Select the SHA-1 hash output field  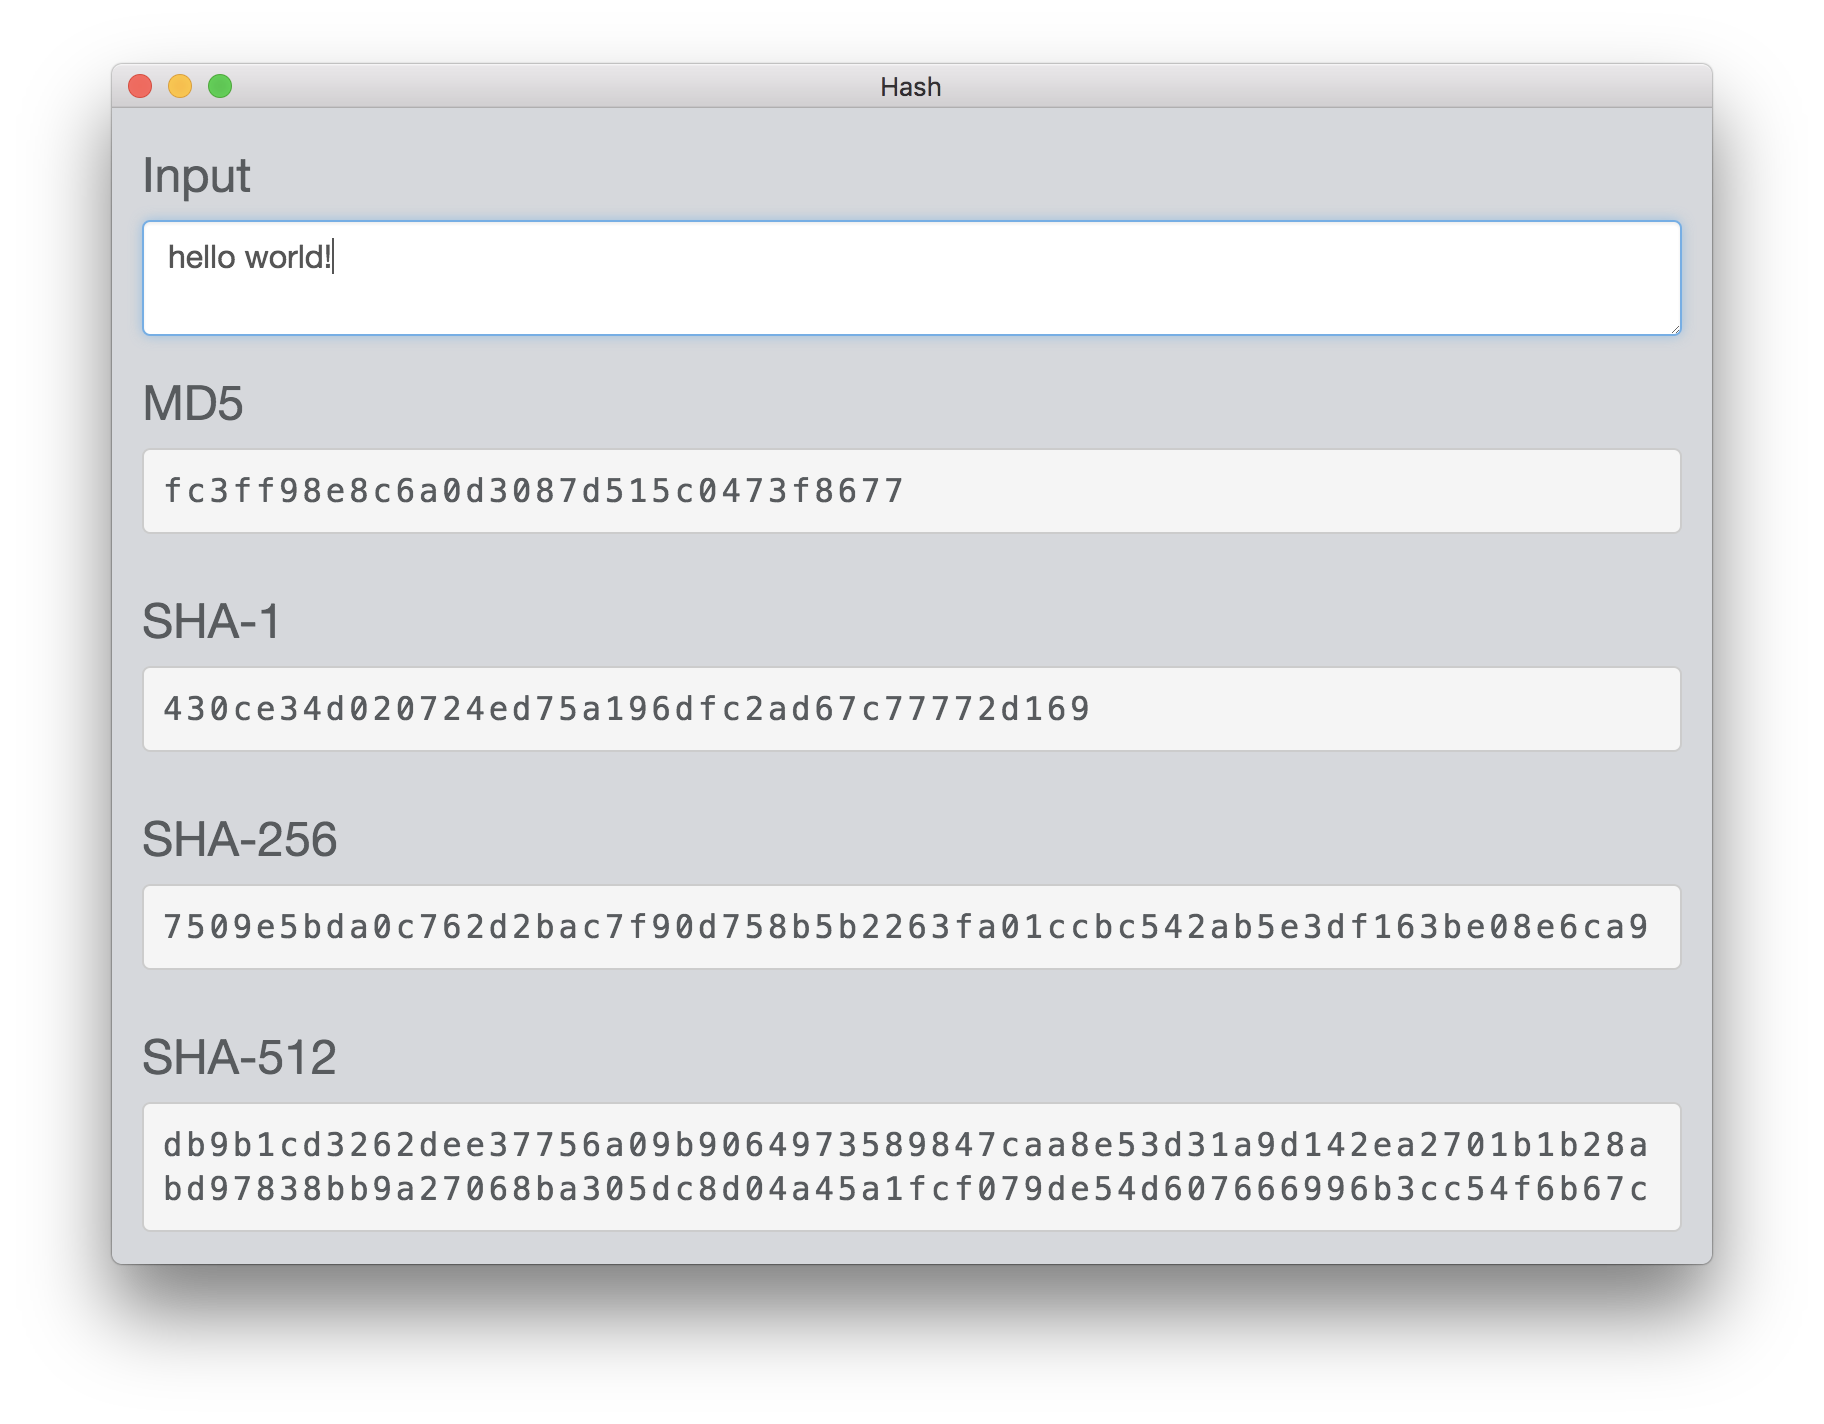pyautogui.click(x=912, y=708)
